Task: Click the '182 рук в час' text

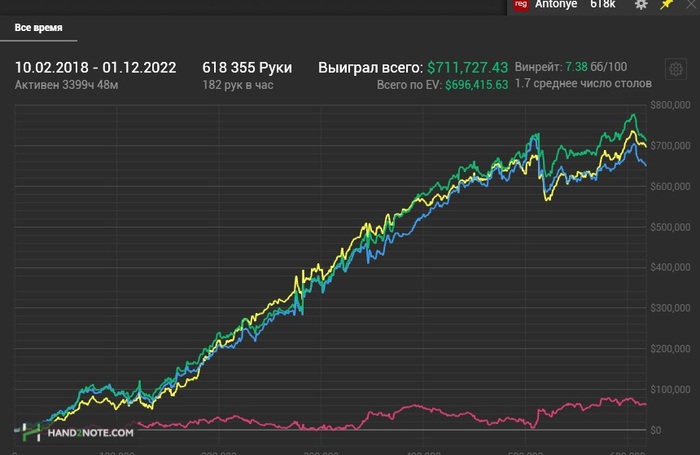Action: click(x=238, y=85)
